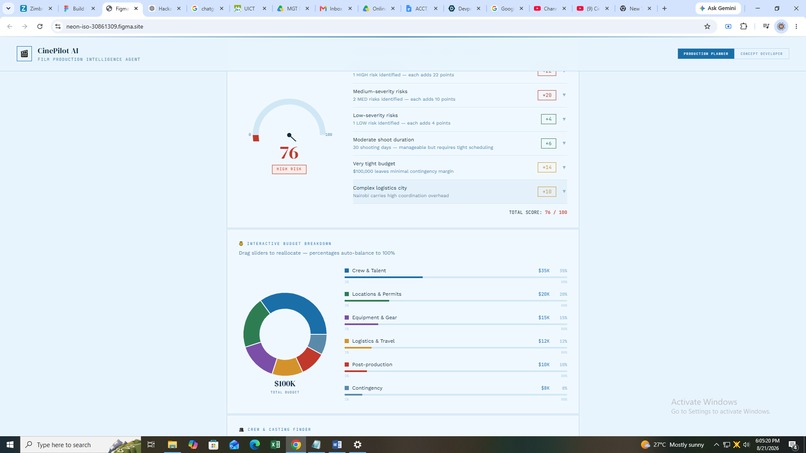Open the weather widget showing 27°C
806x453 pixels.
coord(672,445)
